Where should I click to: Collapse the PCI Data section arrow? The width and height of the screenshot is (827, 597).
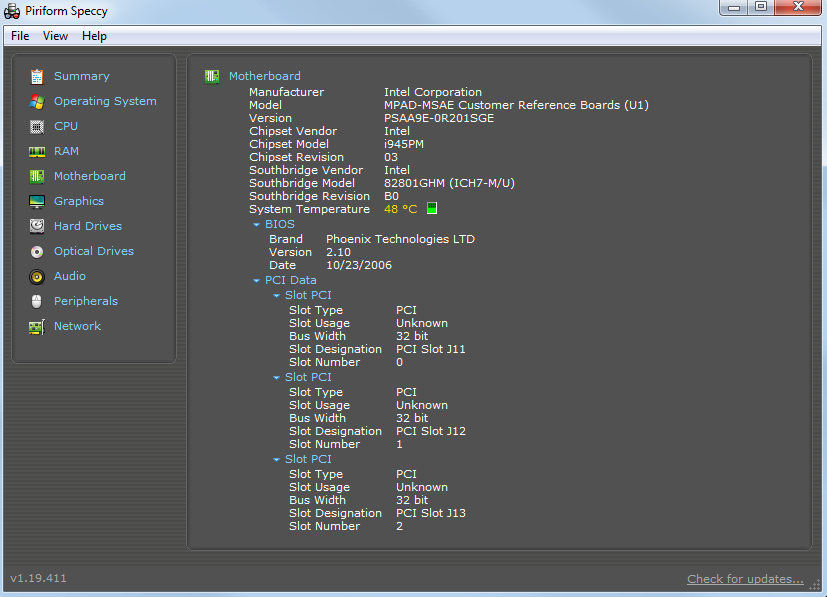coord(256,281)
